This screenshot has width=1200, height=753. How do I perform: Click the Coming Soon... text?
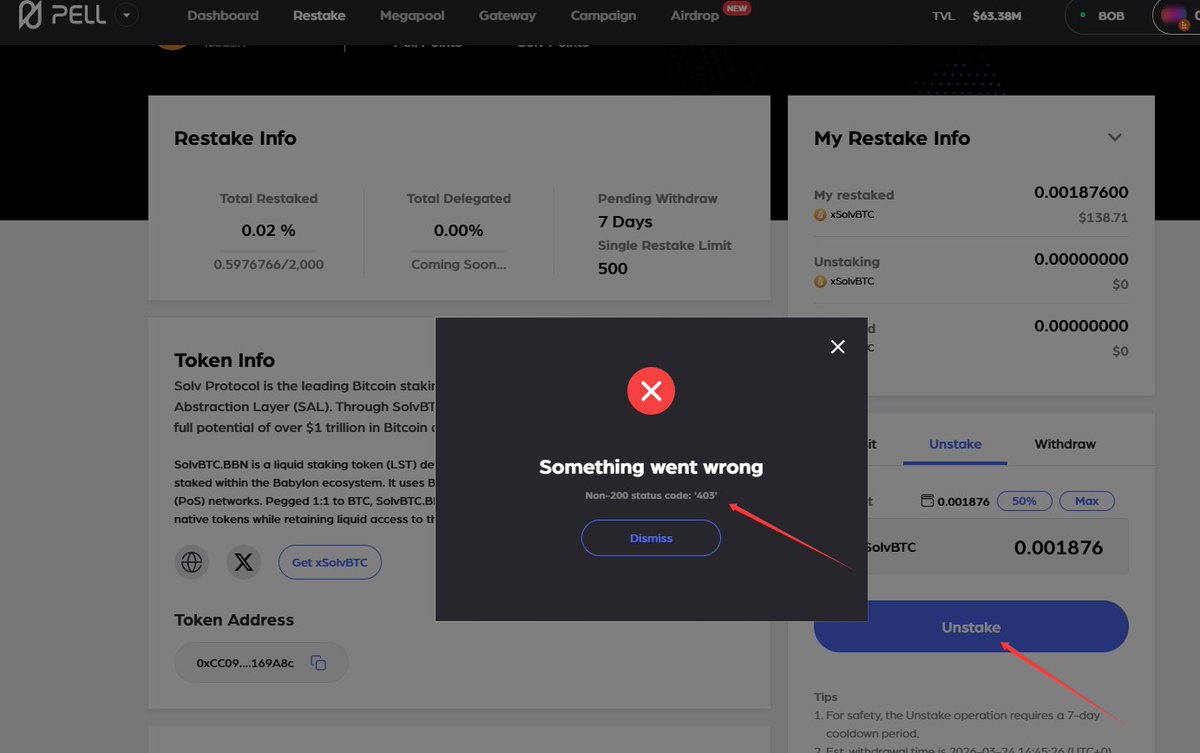(x=459, y=265)
